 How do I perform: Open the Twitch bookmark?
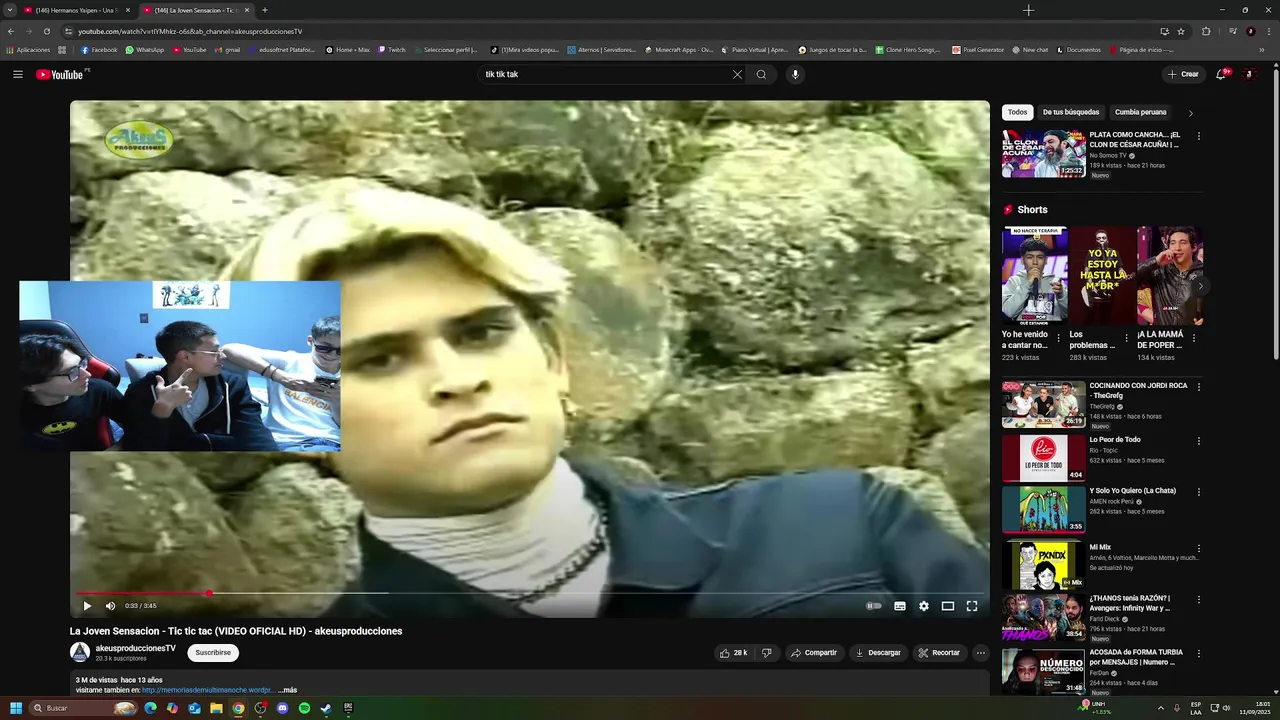pyautogui.click(x=392, y=50)
